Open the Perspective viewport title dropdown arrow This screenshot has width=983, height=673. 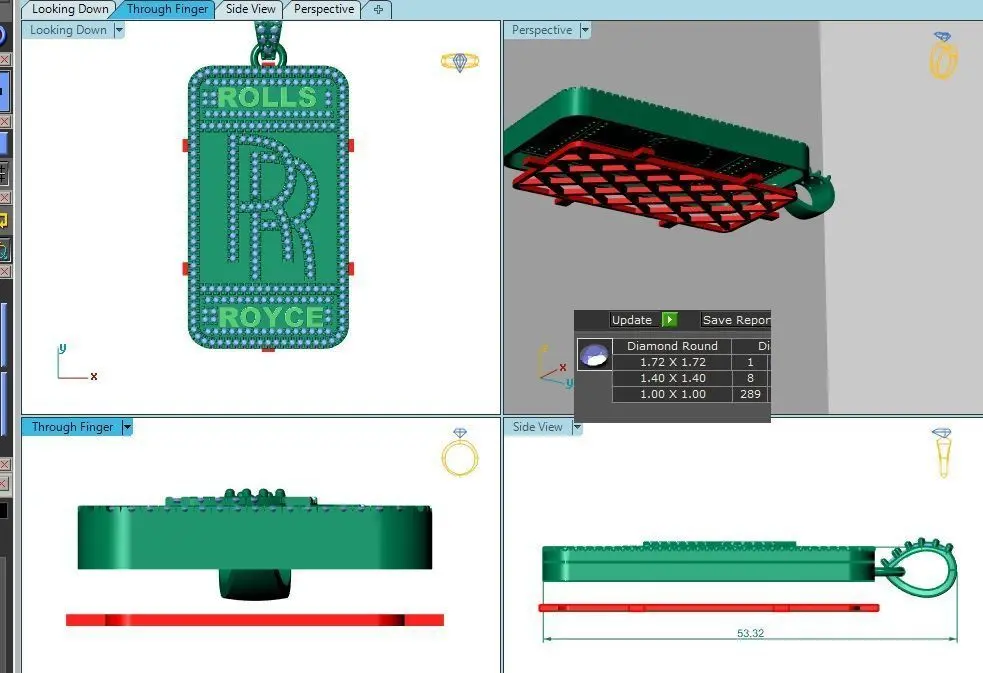click(x=585, y=30)
